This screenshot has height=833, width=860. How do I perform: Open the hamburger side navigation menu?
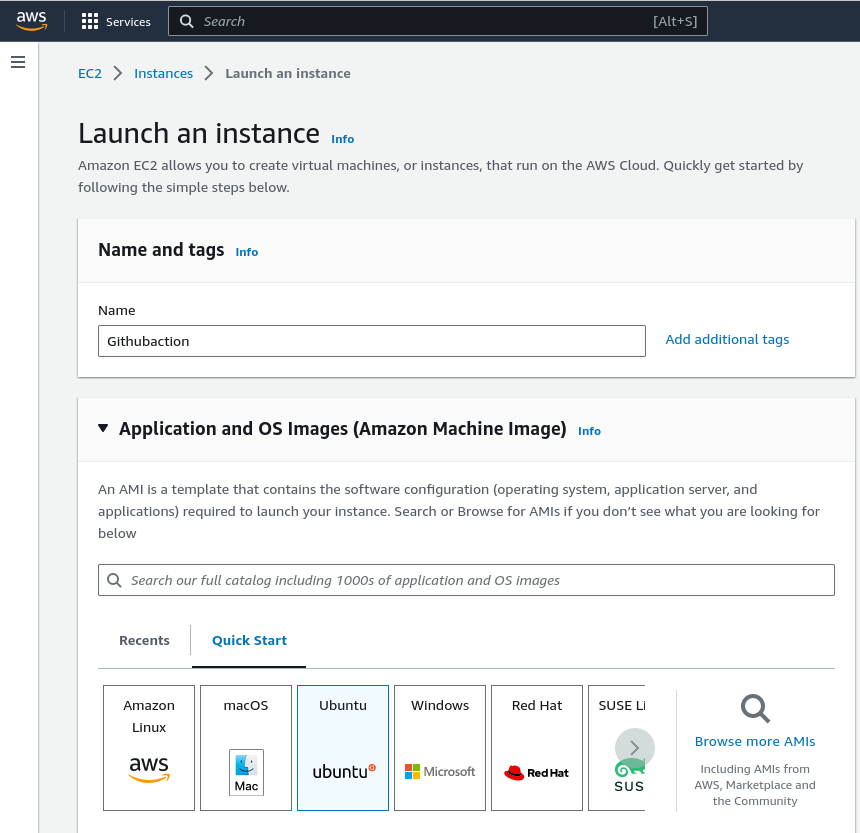click(x=18, y=62)
